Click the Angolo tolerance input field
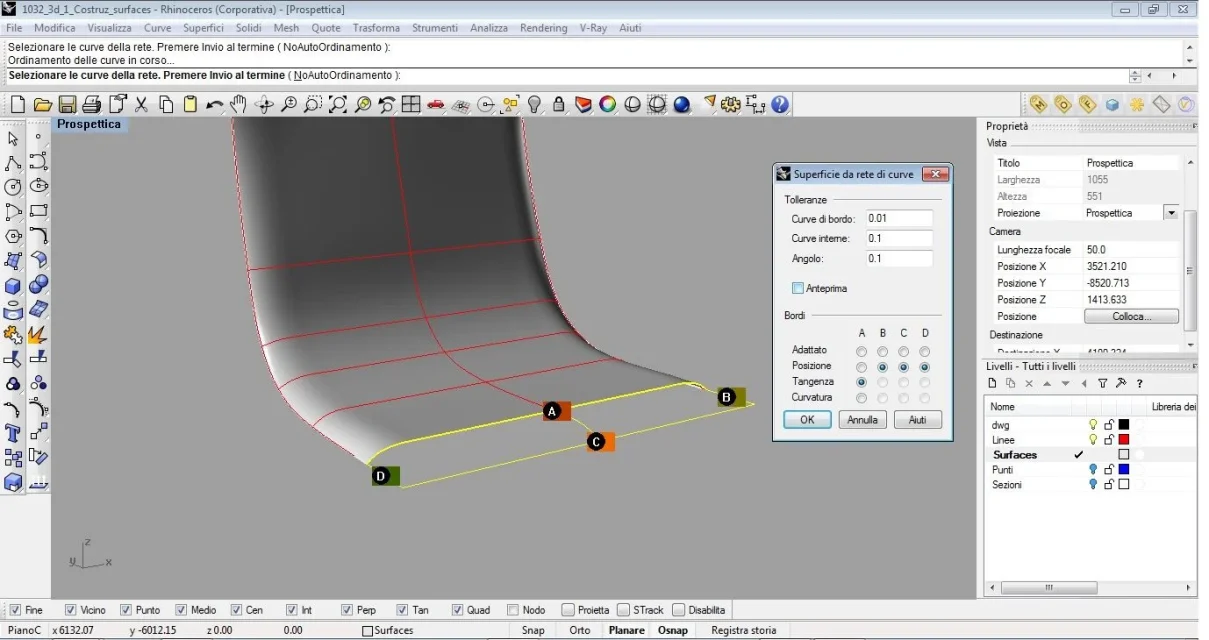The width and height of the screenshot is (1209, 640). [x=899, y=259]
